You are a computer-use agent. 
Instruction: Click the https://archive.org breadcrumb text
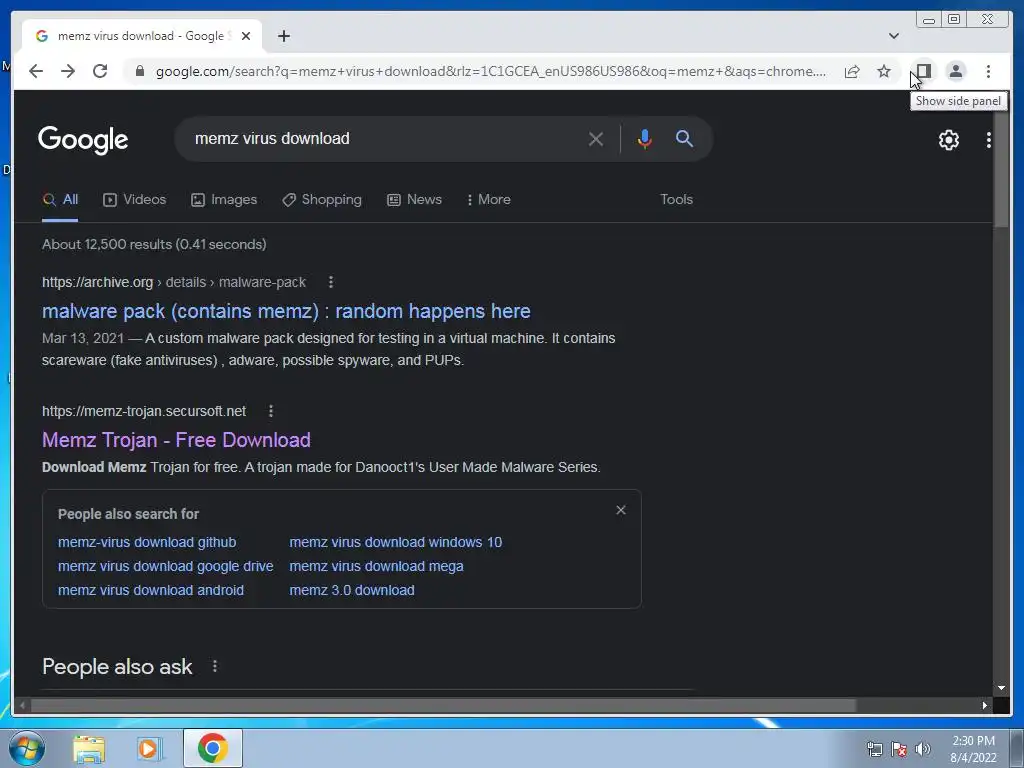coord(97,282)
